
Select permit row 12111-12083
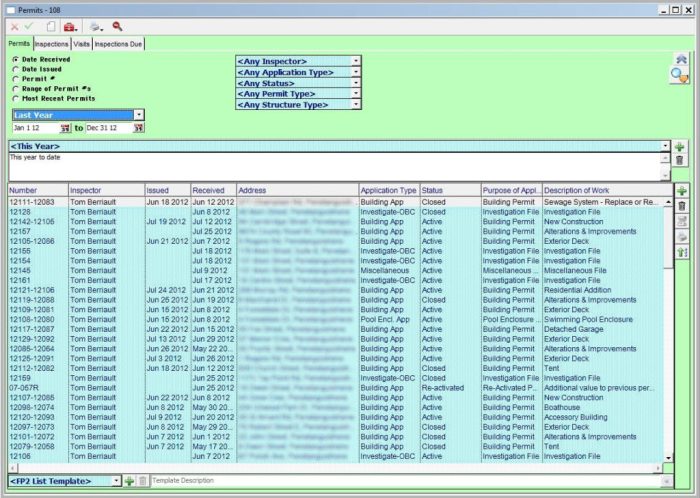point(335,202)
